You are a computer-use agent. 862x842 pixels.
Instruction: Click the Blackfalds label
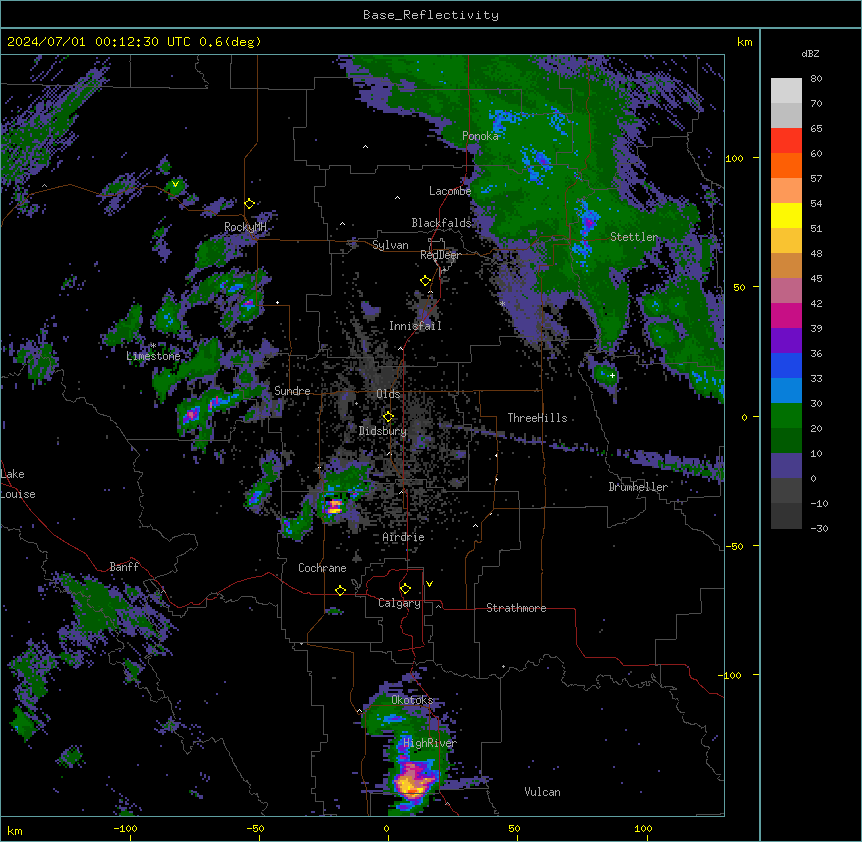coord(441,223)
